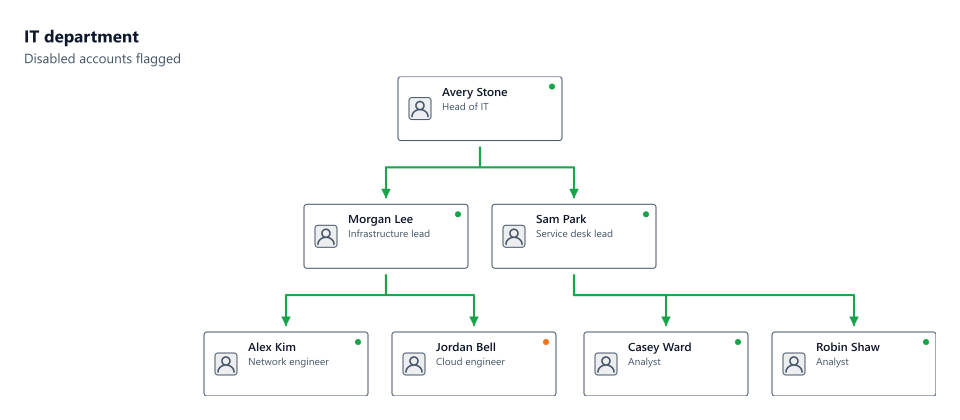Select the name Casey Ward

[x=659, y=347]
